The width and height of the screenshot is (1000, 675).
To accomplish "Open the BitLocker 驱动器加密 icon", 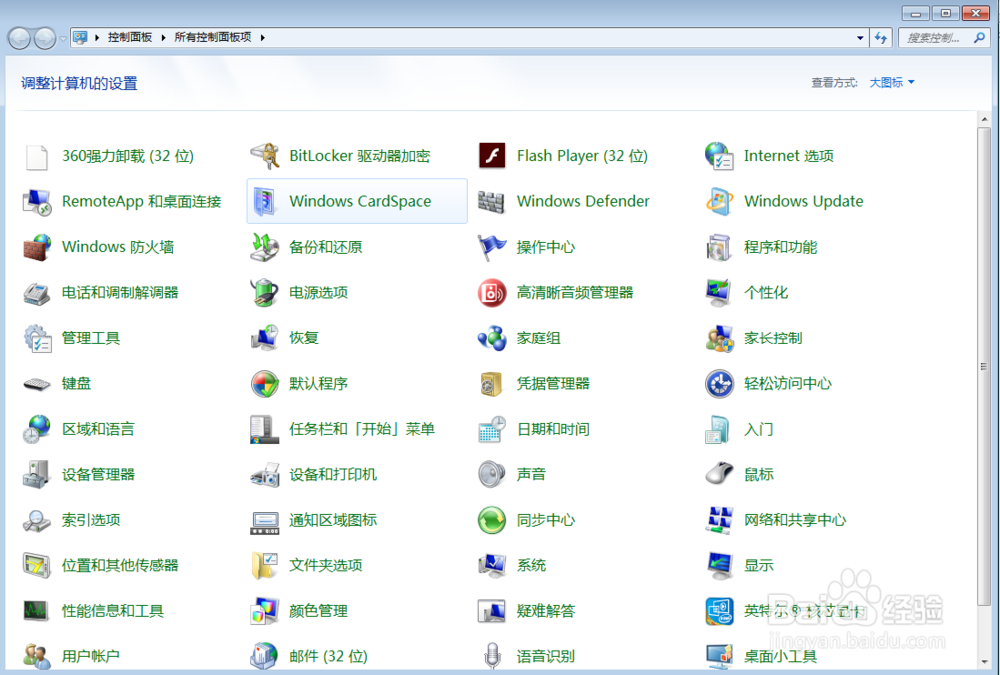I will (264, 156).
